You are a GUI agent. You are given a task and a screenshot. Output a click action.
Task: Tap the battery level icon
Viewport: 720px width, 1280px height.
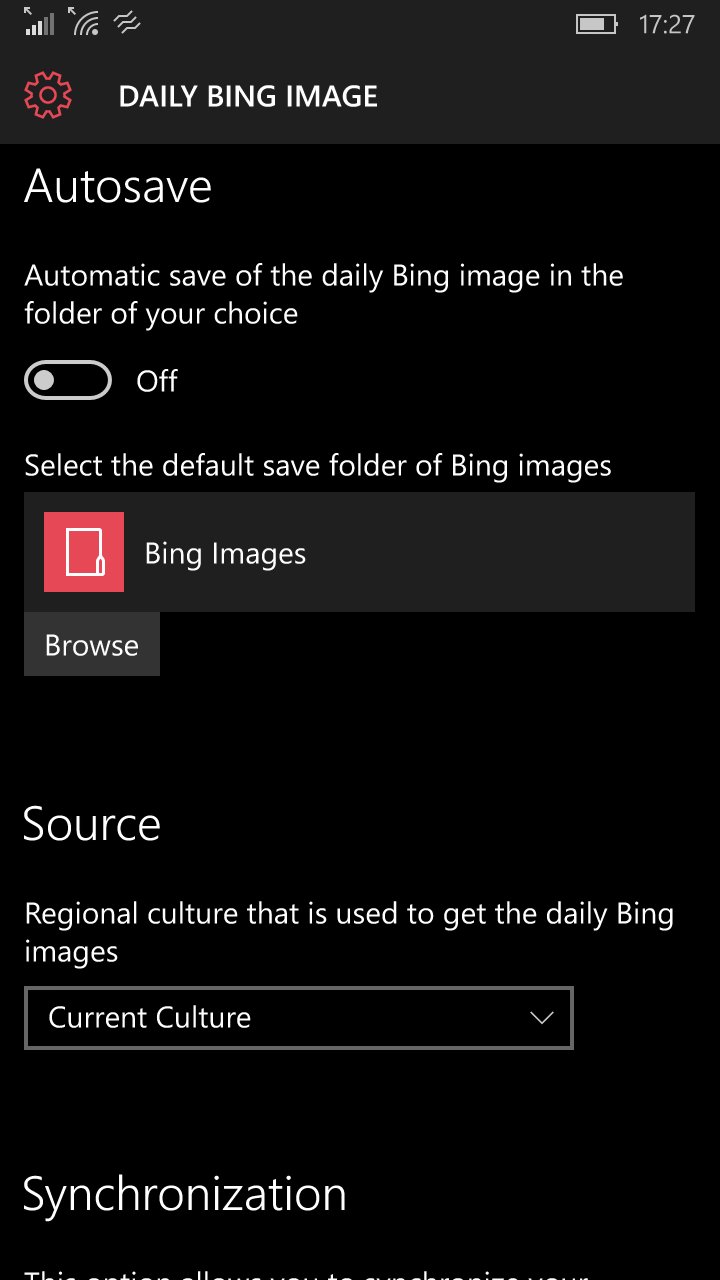[596, 24]
